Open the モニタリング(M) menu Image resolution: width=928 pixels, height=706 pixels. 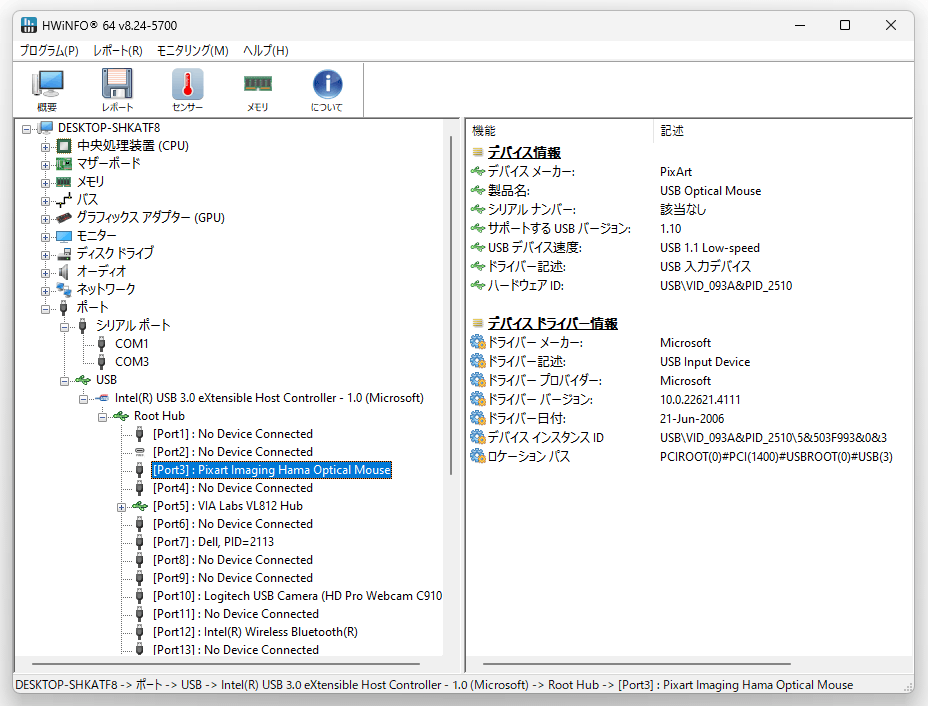[x=192, y=51]
